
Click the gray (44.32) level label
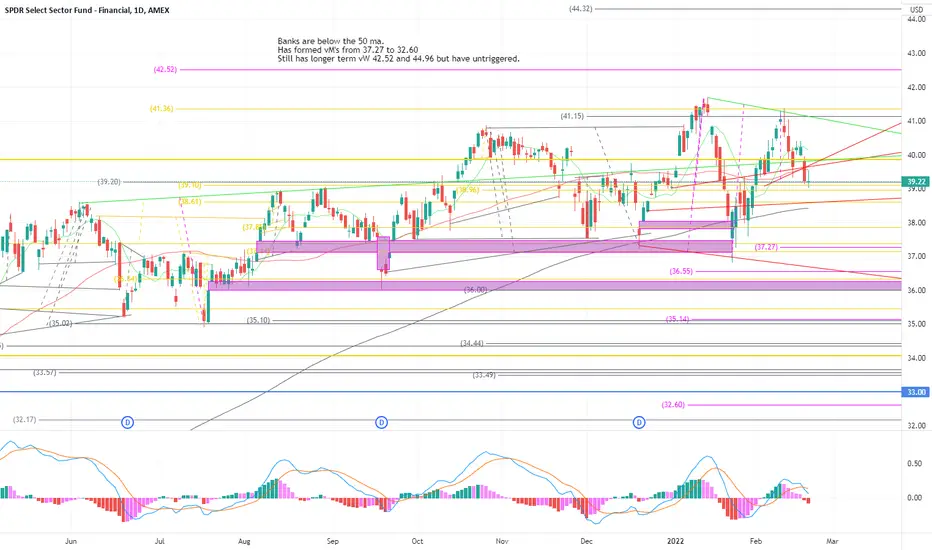pos(581,9)
